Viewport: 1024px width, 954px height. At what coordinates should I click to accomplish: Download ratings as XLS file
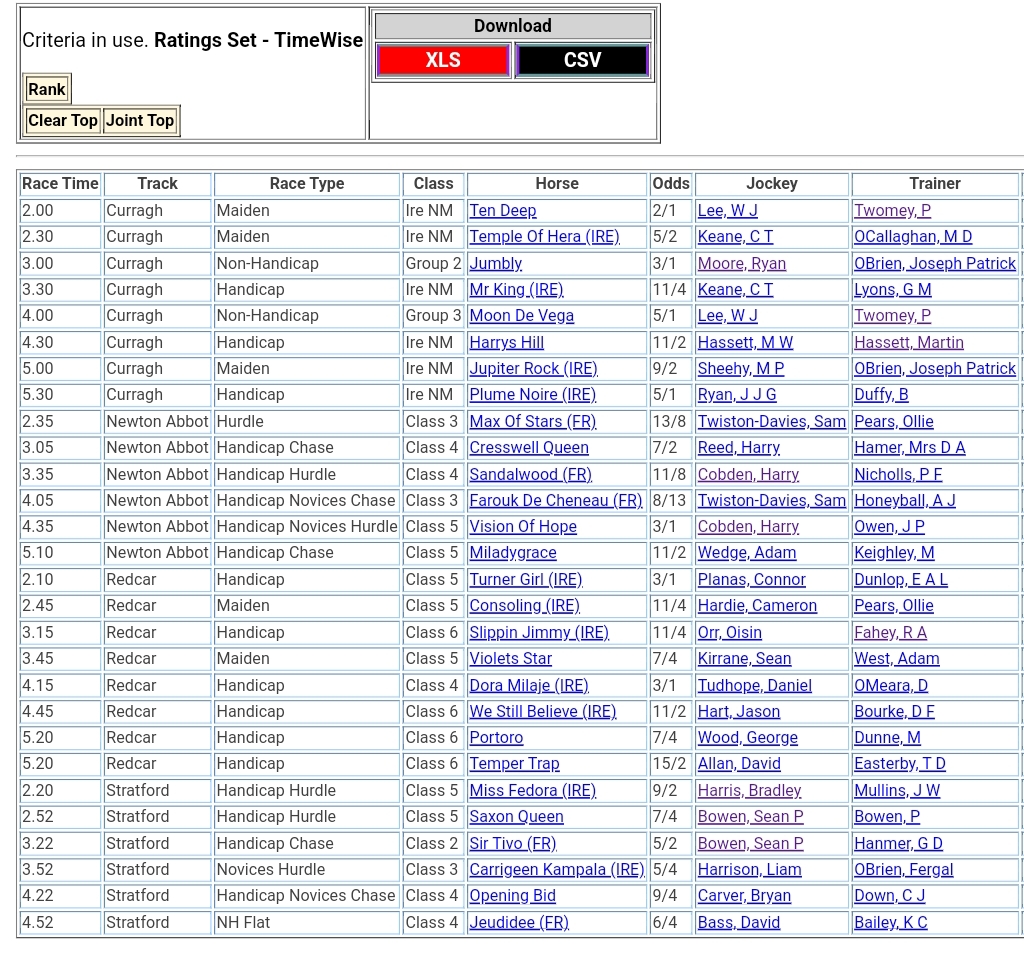tap(443, 60)
